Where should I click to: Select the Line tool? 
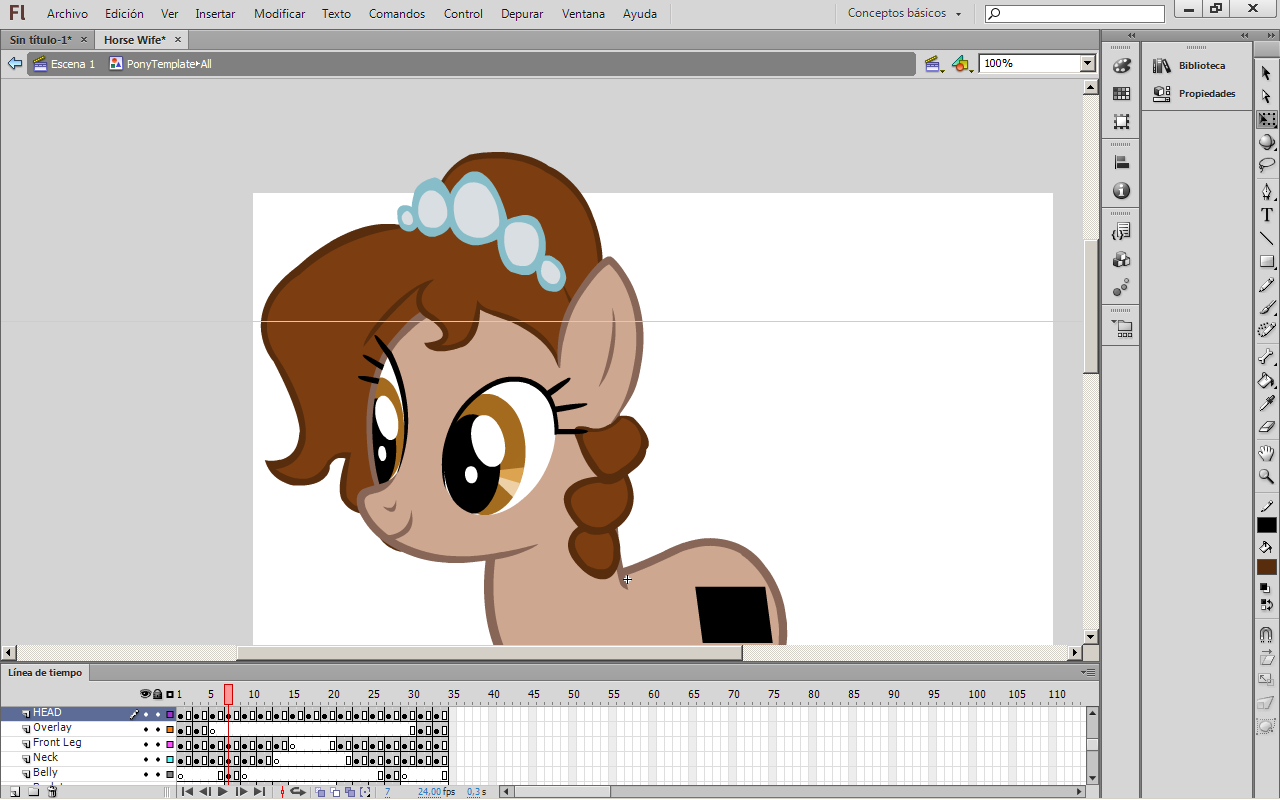[x=1266, y=238]
